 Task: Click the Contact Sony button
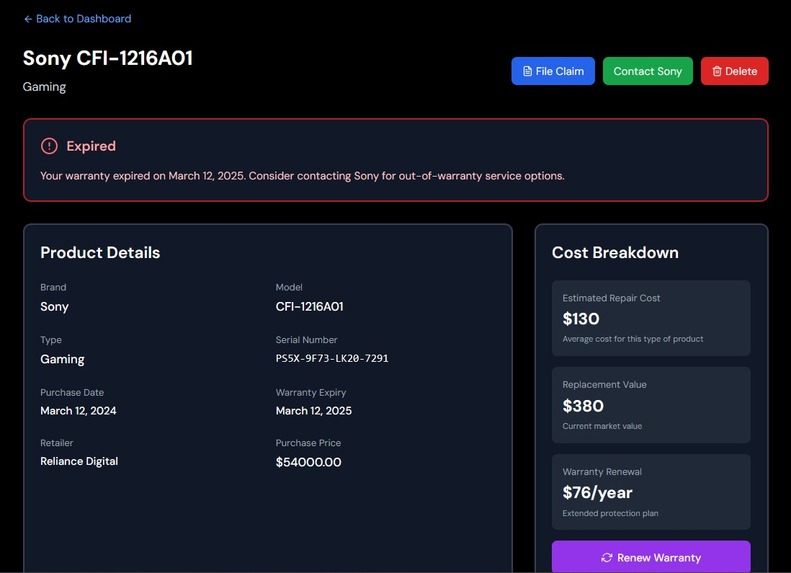pos(648,71)
